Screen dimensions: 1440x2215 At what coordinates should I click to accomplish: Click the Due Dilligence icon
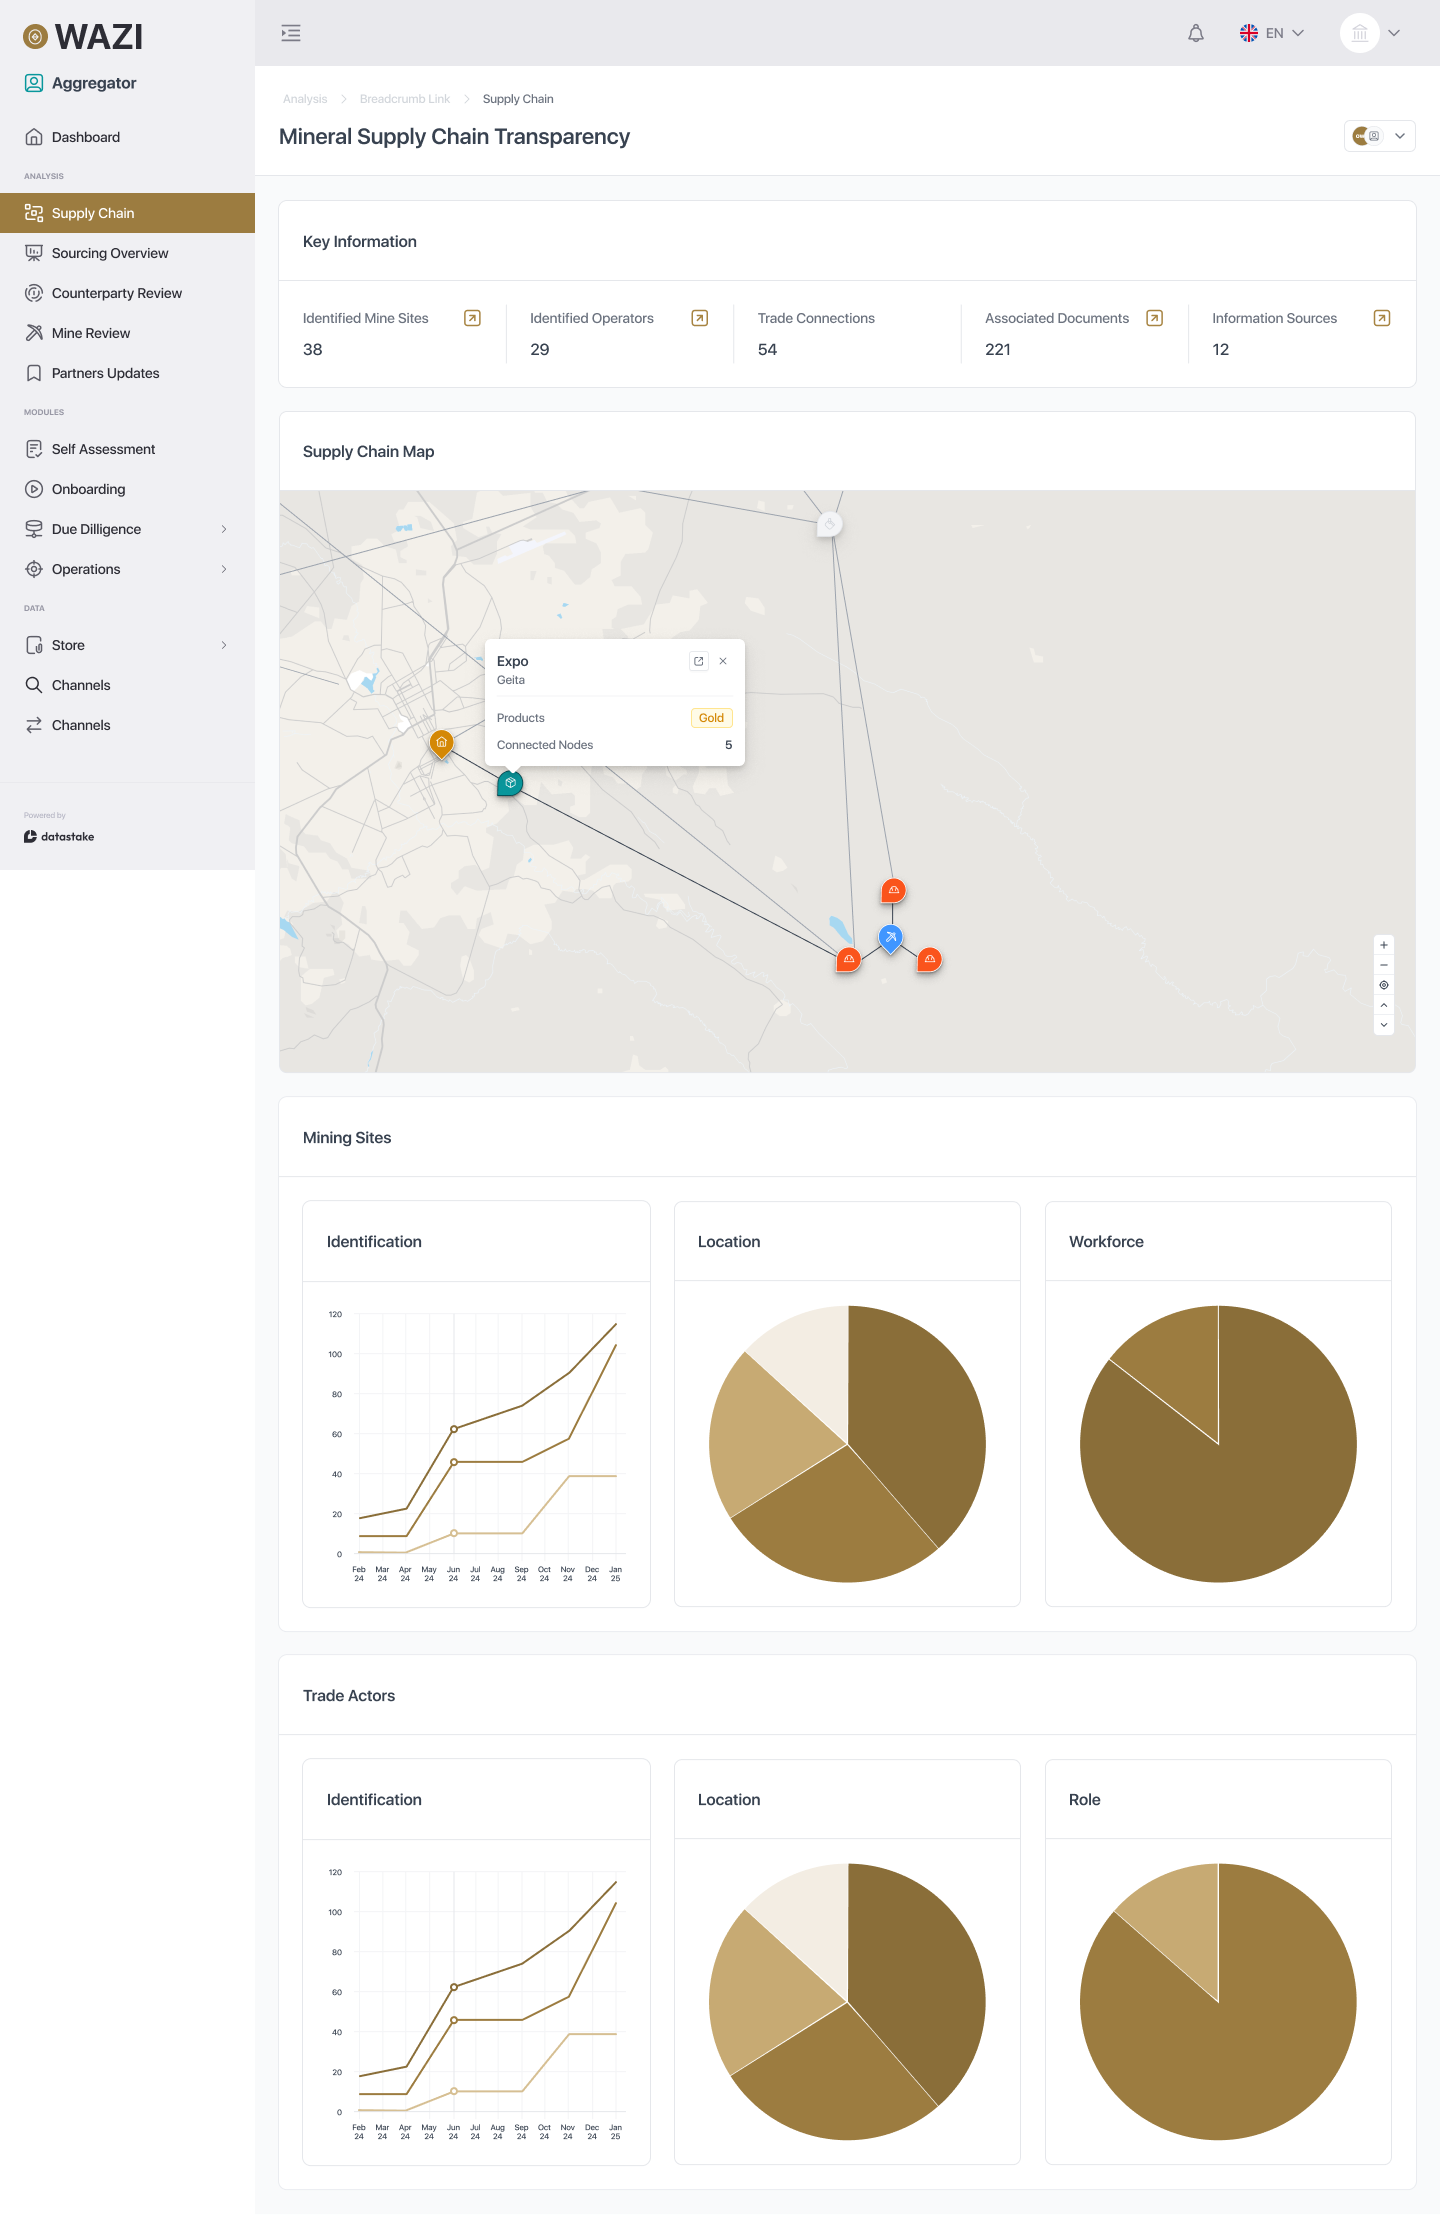click(34, 529)
